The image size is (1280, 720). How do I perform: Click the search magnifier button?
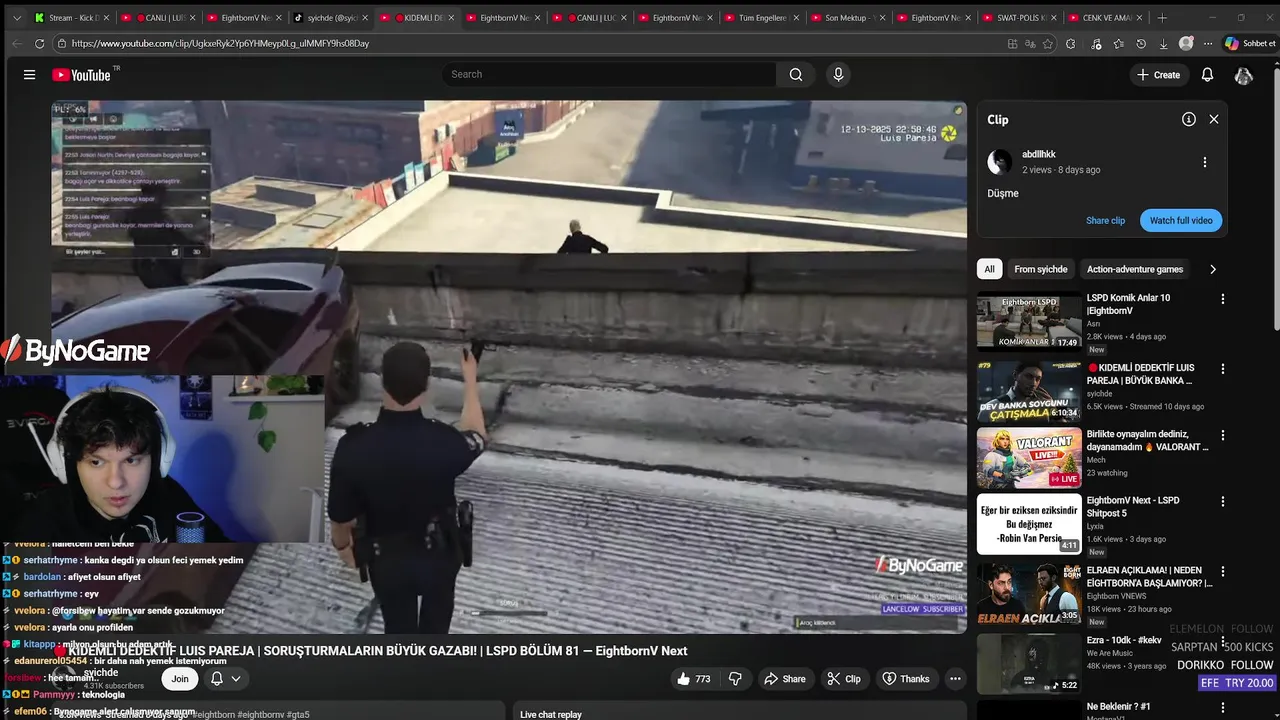(x=796, y=74)
